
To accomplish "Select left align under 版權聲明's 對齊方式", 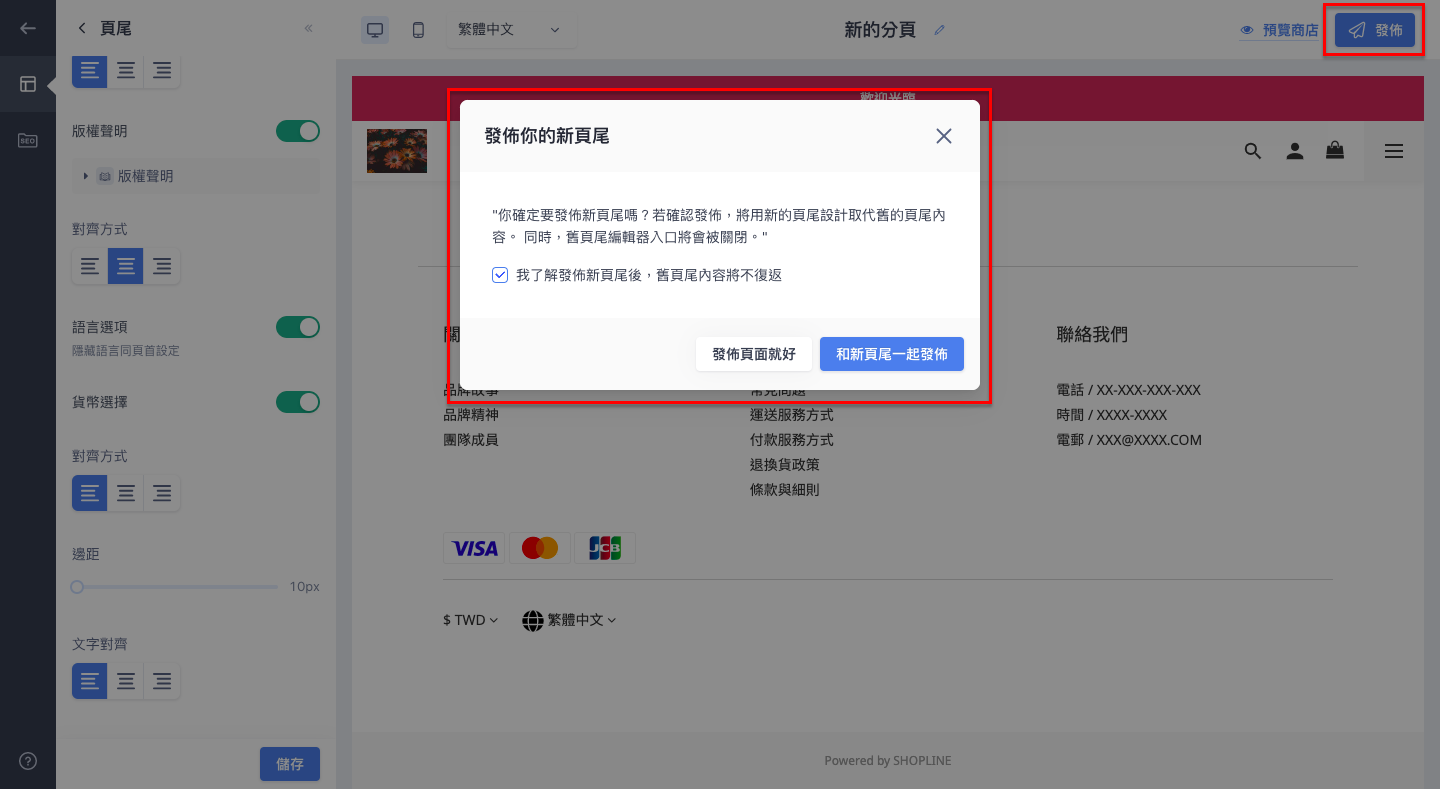I will coord(90,266).
